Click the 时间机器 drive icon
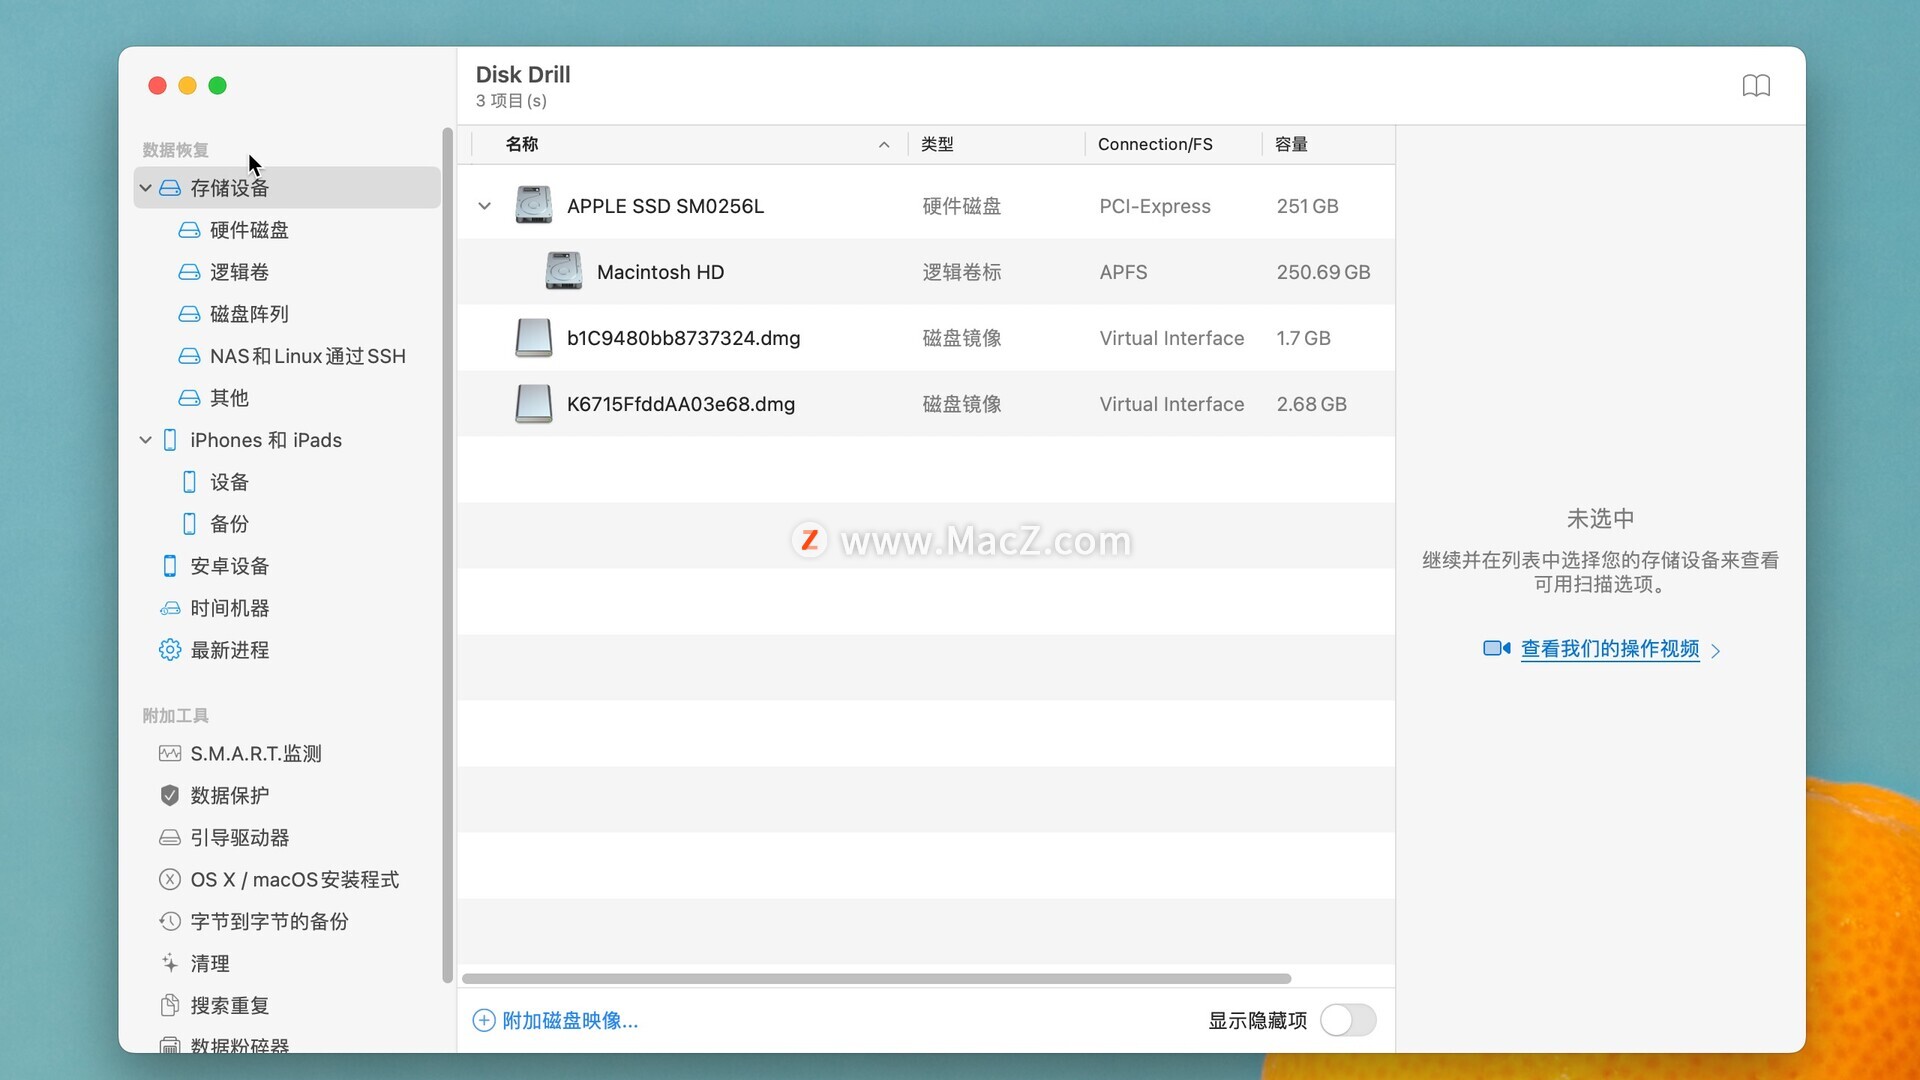Image resolution: width=1920 pixels, height=1080 pixels. [x=170, y=608]
